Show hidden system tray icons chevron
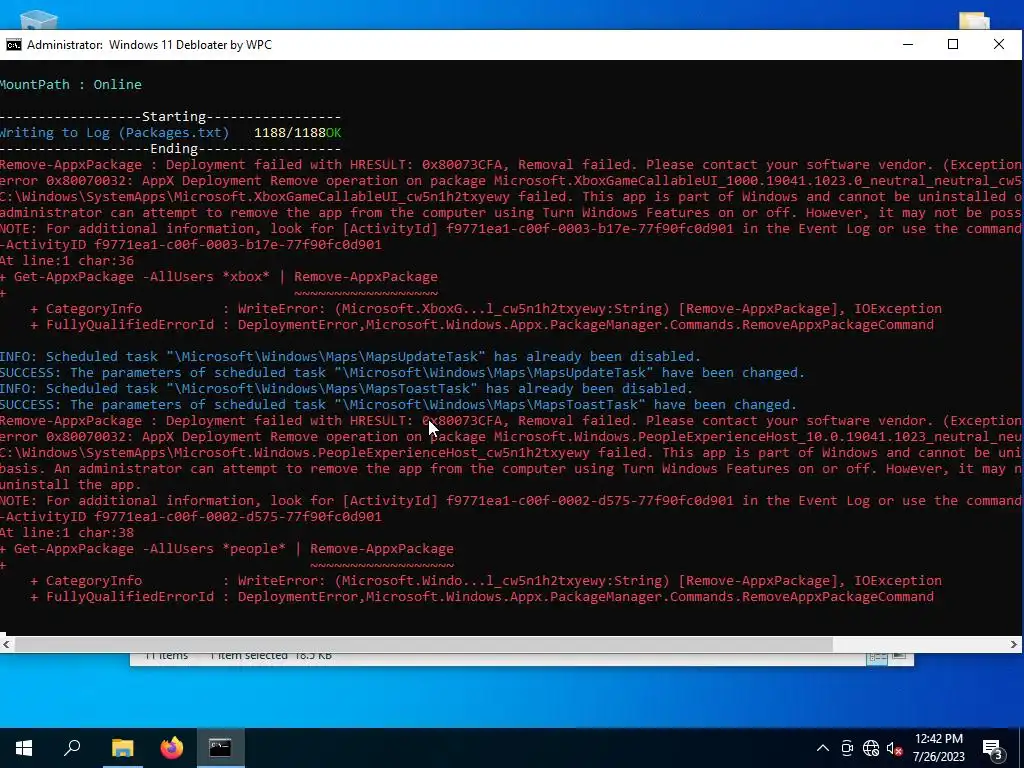Image resolution: width=1024 pixels, height=768 pixels. [823, 748]
